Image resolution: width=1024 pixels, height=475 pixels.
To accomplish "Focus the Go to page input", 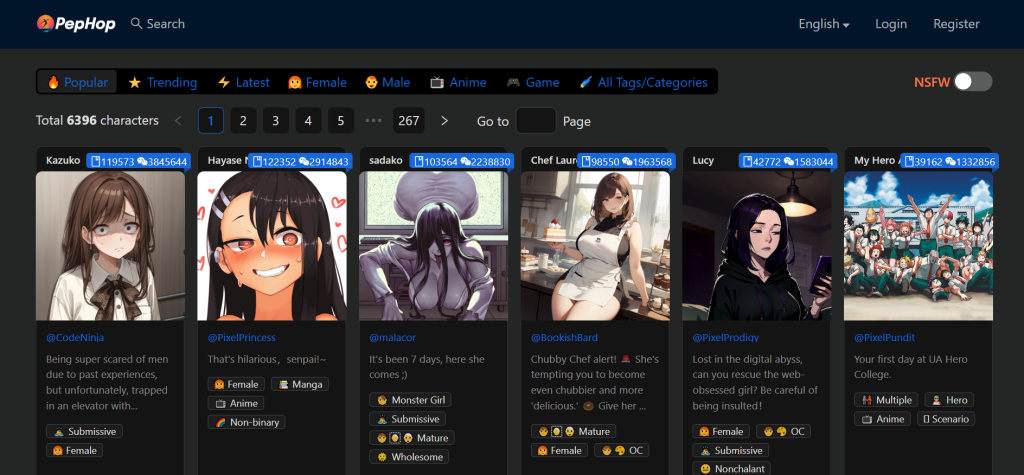I will 536,121.
